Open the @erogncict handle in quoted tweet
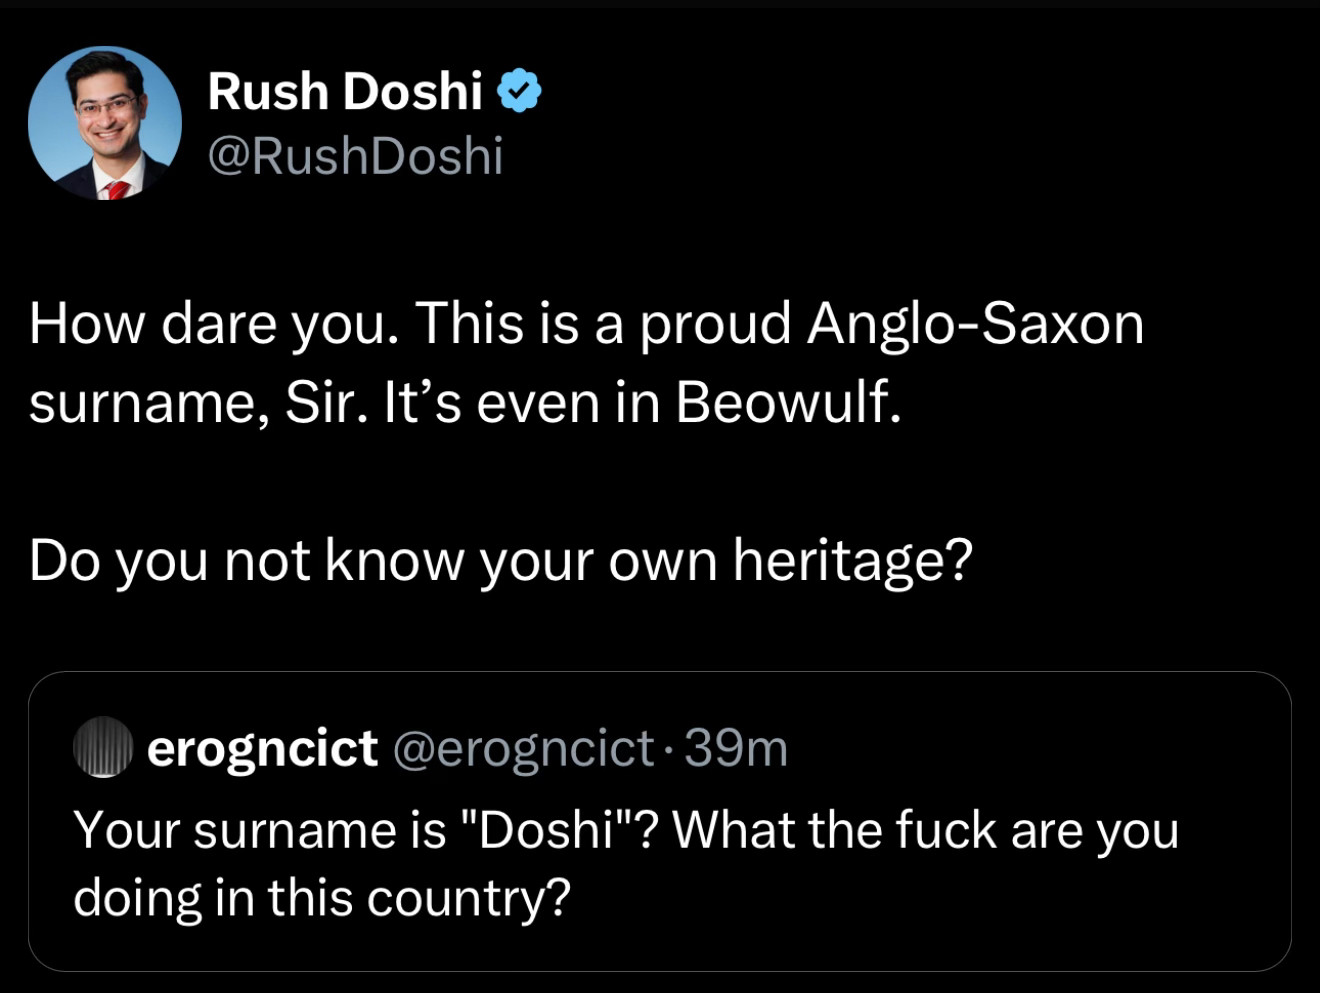 click(x=524, y=749)
